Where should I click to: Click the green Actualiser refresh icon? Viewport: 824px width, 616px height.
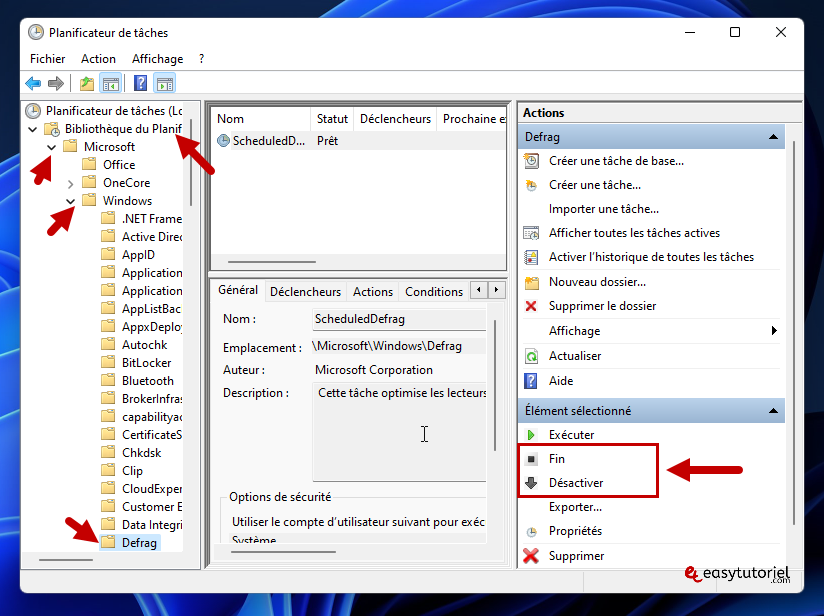tap(531, 356)
